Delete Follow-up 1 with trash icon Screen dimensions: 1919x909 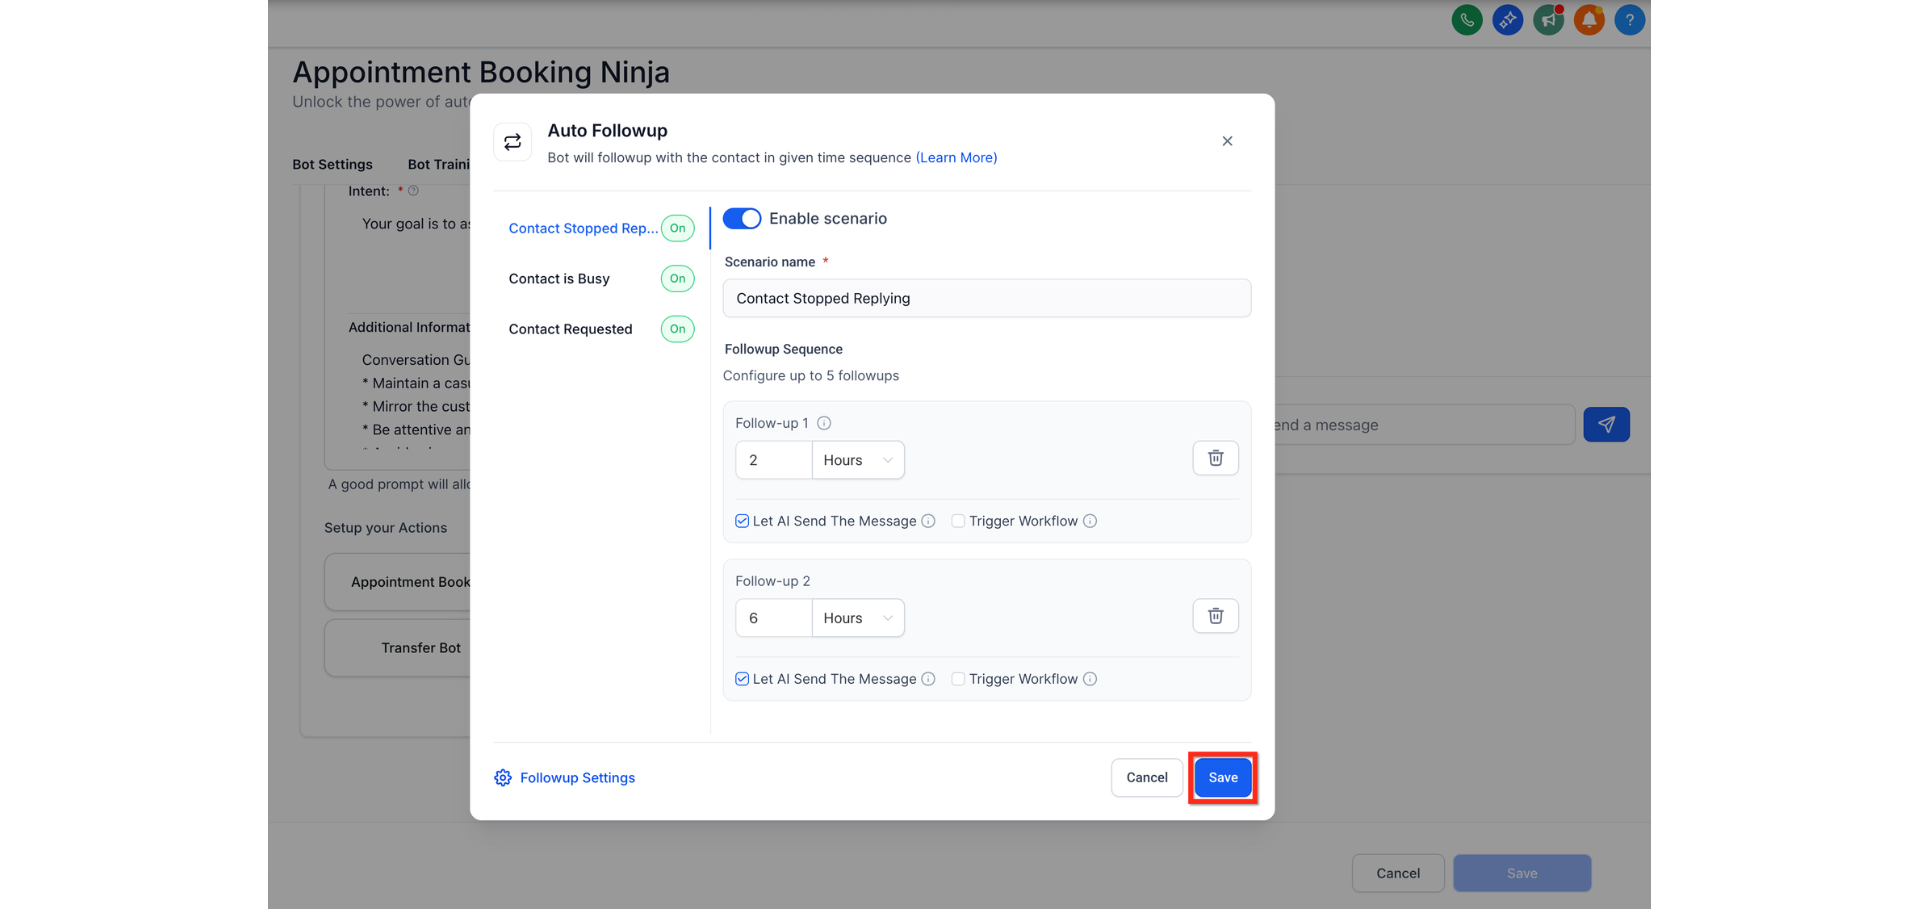1215,458
